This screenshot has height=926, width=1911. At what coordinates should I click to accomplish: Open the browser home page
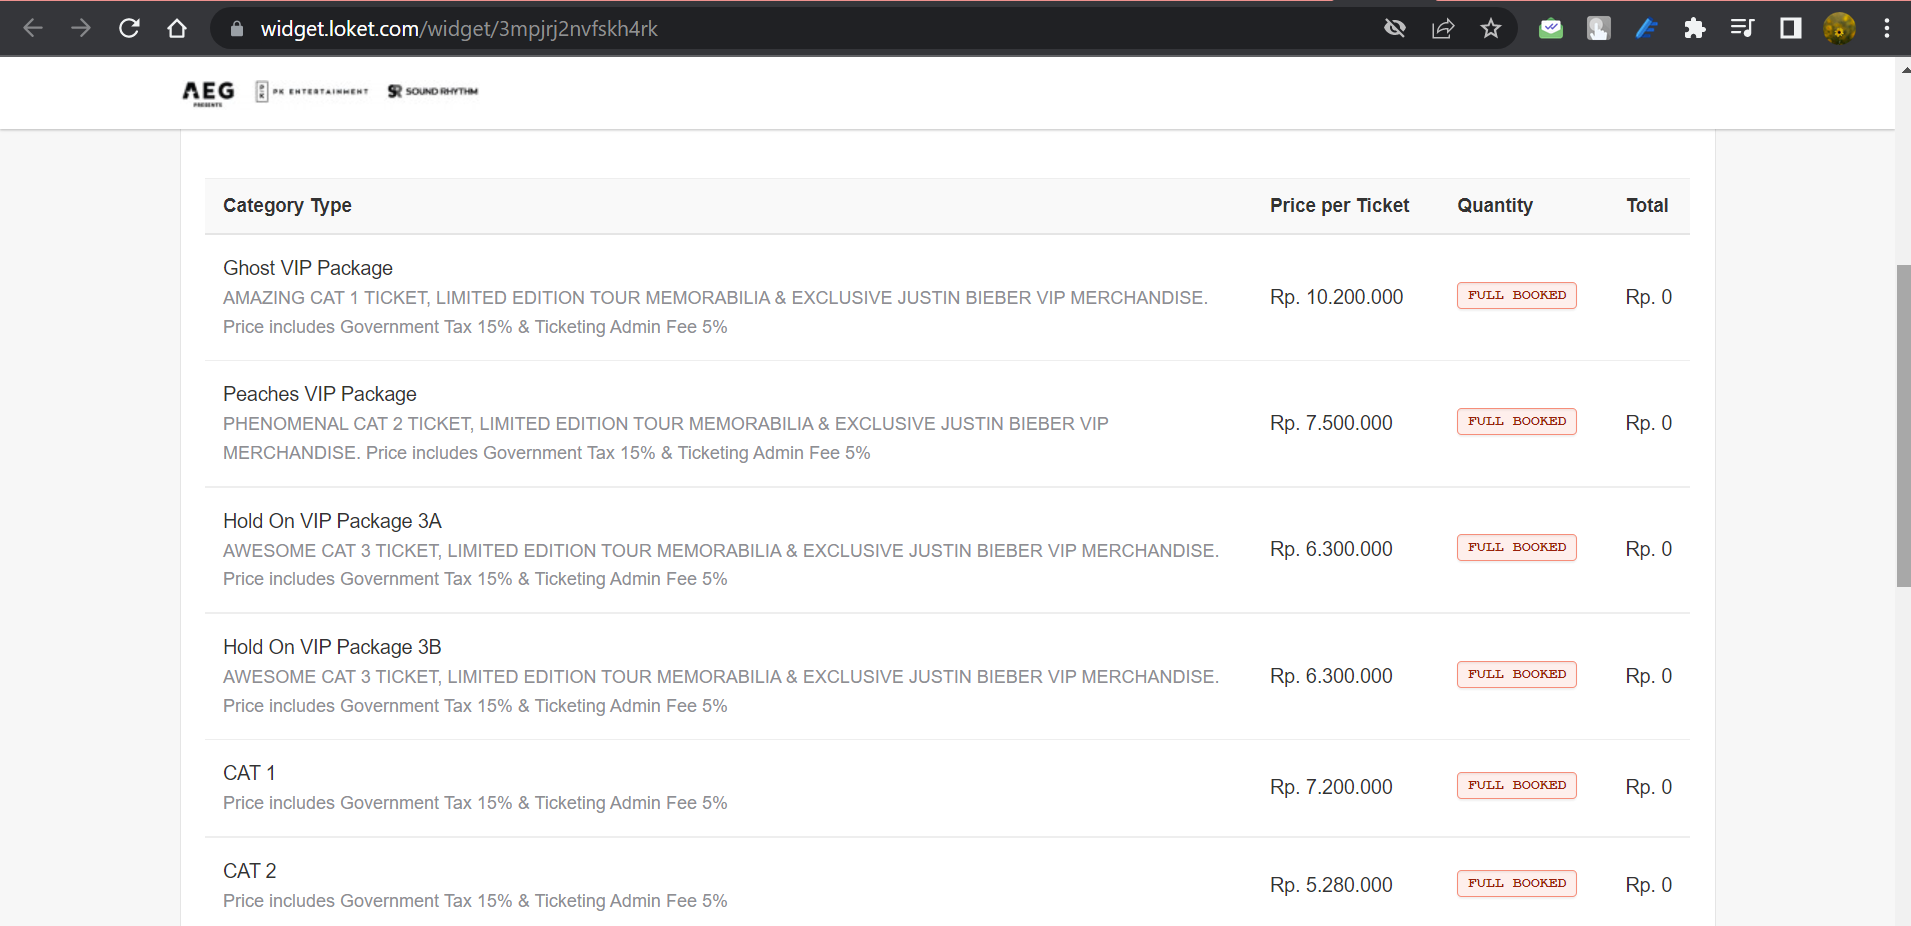177,28
